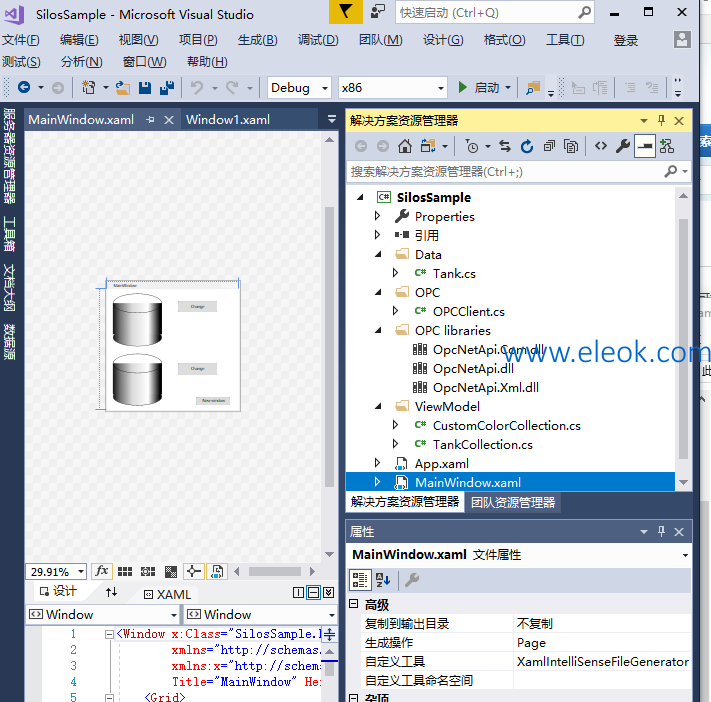Image resolution: width=711 pixels, height=702 pixels.
Task: Toggle snap to gridlines icon in designer
Action: tap(148, 571)
